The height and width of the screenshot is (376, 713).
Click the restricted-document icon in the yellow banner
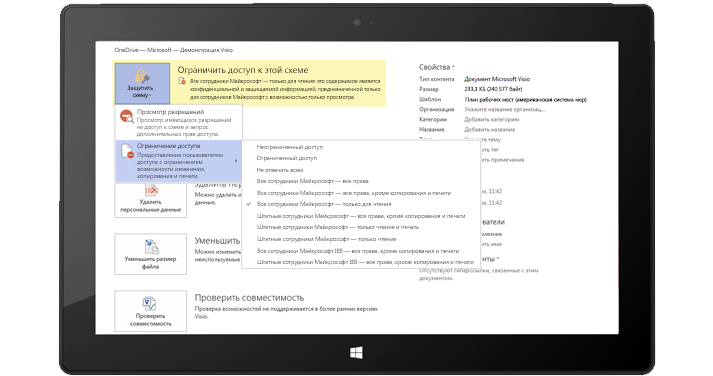tap(182, 81)
